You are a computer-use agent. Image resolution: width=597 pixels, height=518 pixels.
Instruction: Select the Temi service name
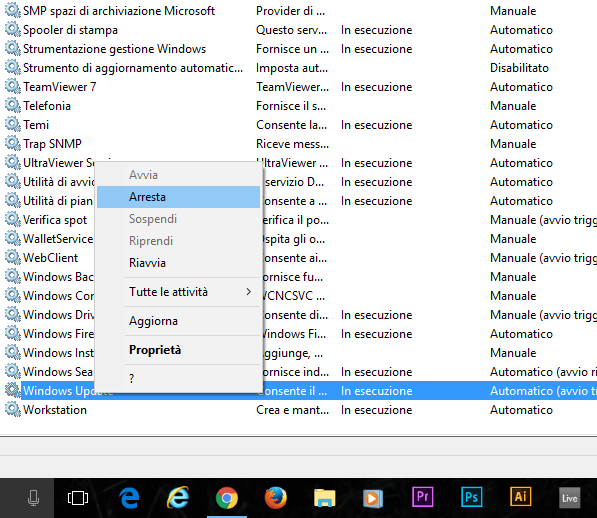point(36,125)
